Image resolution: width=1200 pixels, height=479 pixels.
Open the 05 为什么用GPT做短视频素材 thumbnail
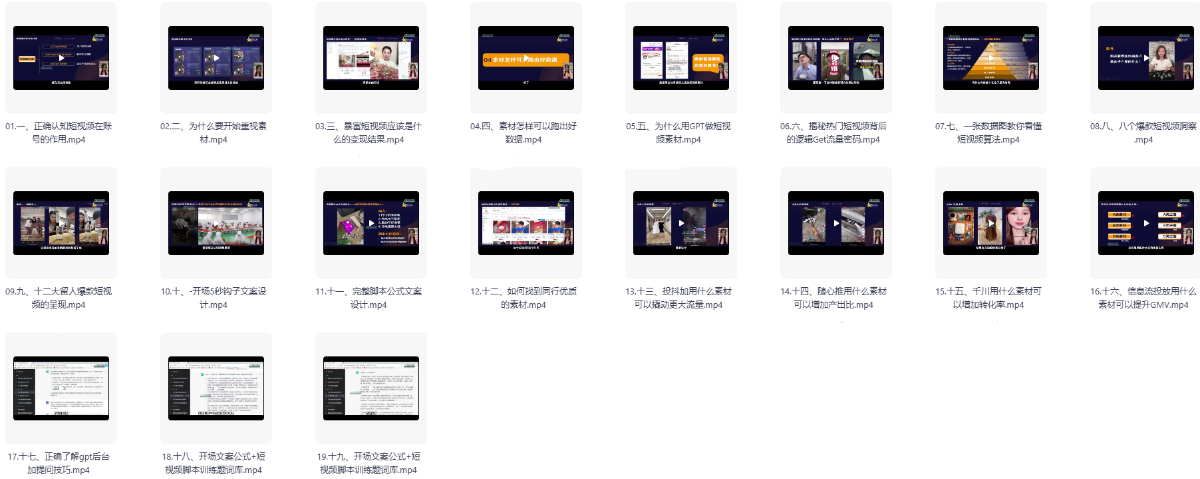(681, 58)
